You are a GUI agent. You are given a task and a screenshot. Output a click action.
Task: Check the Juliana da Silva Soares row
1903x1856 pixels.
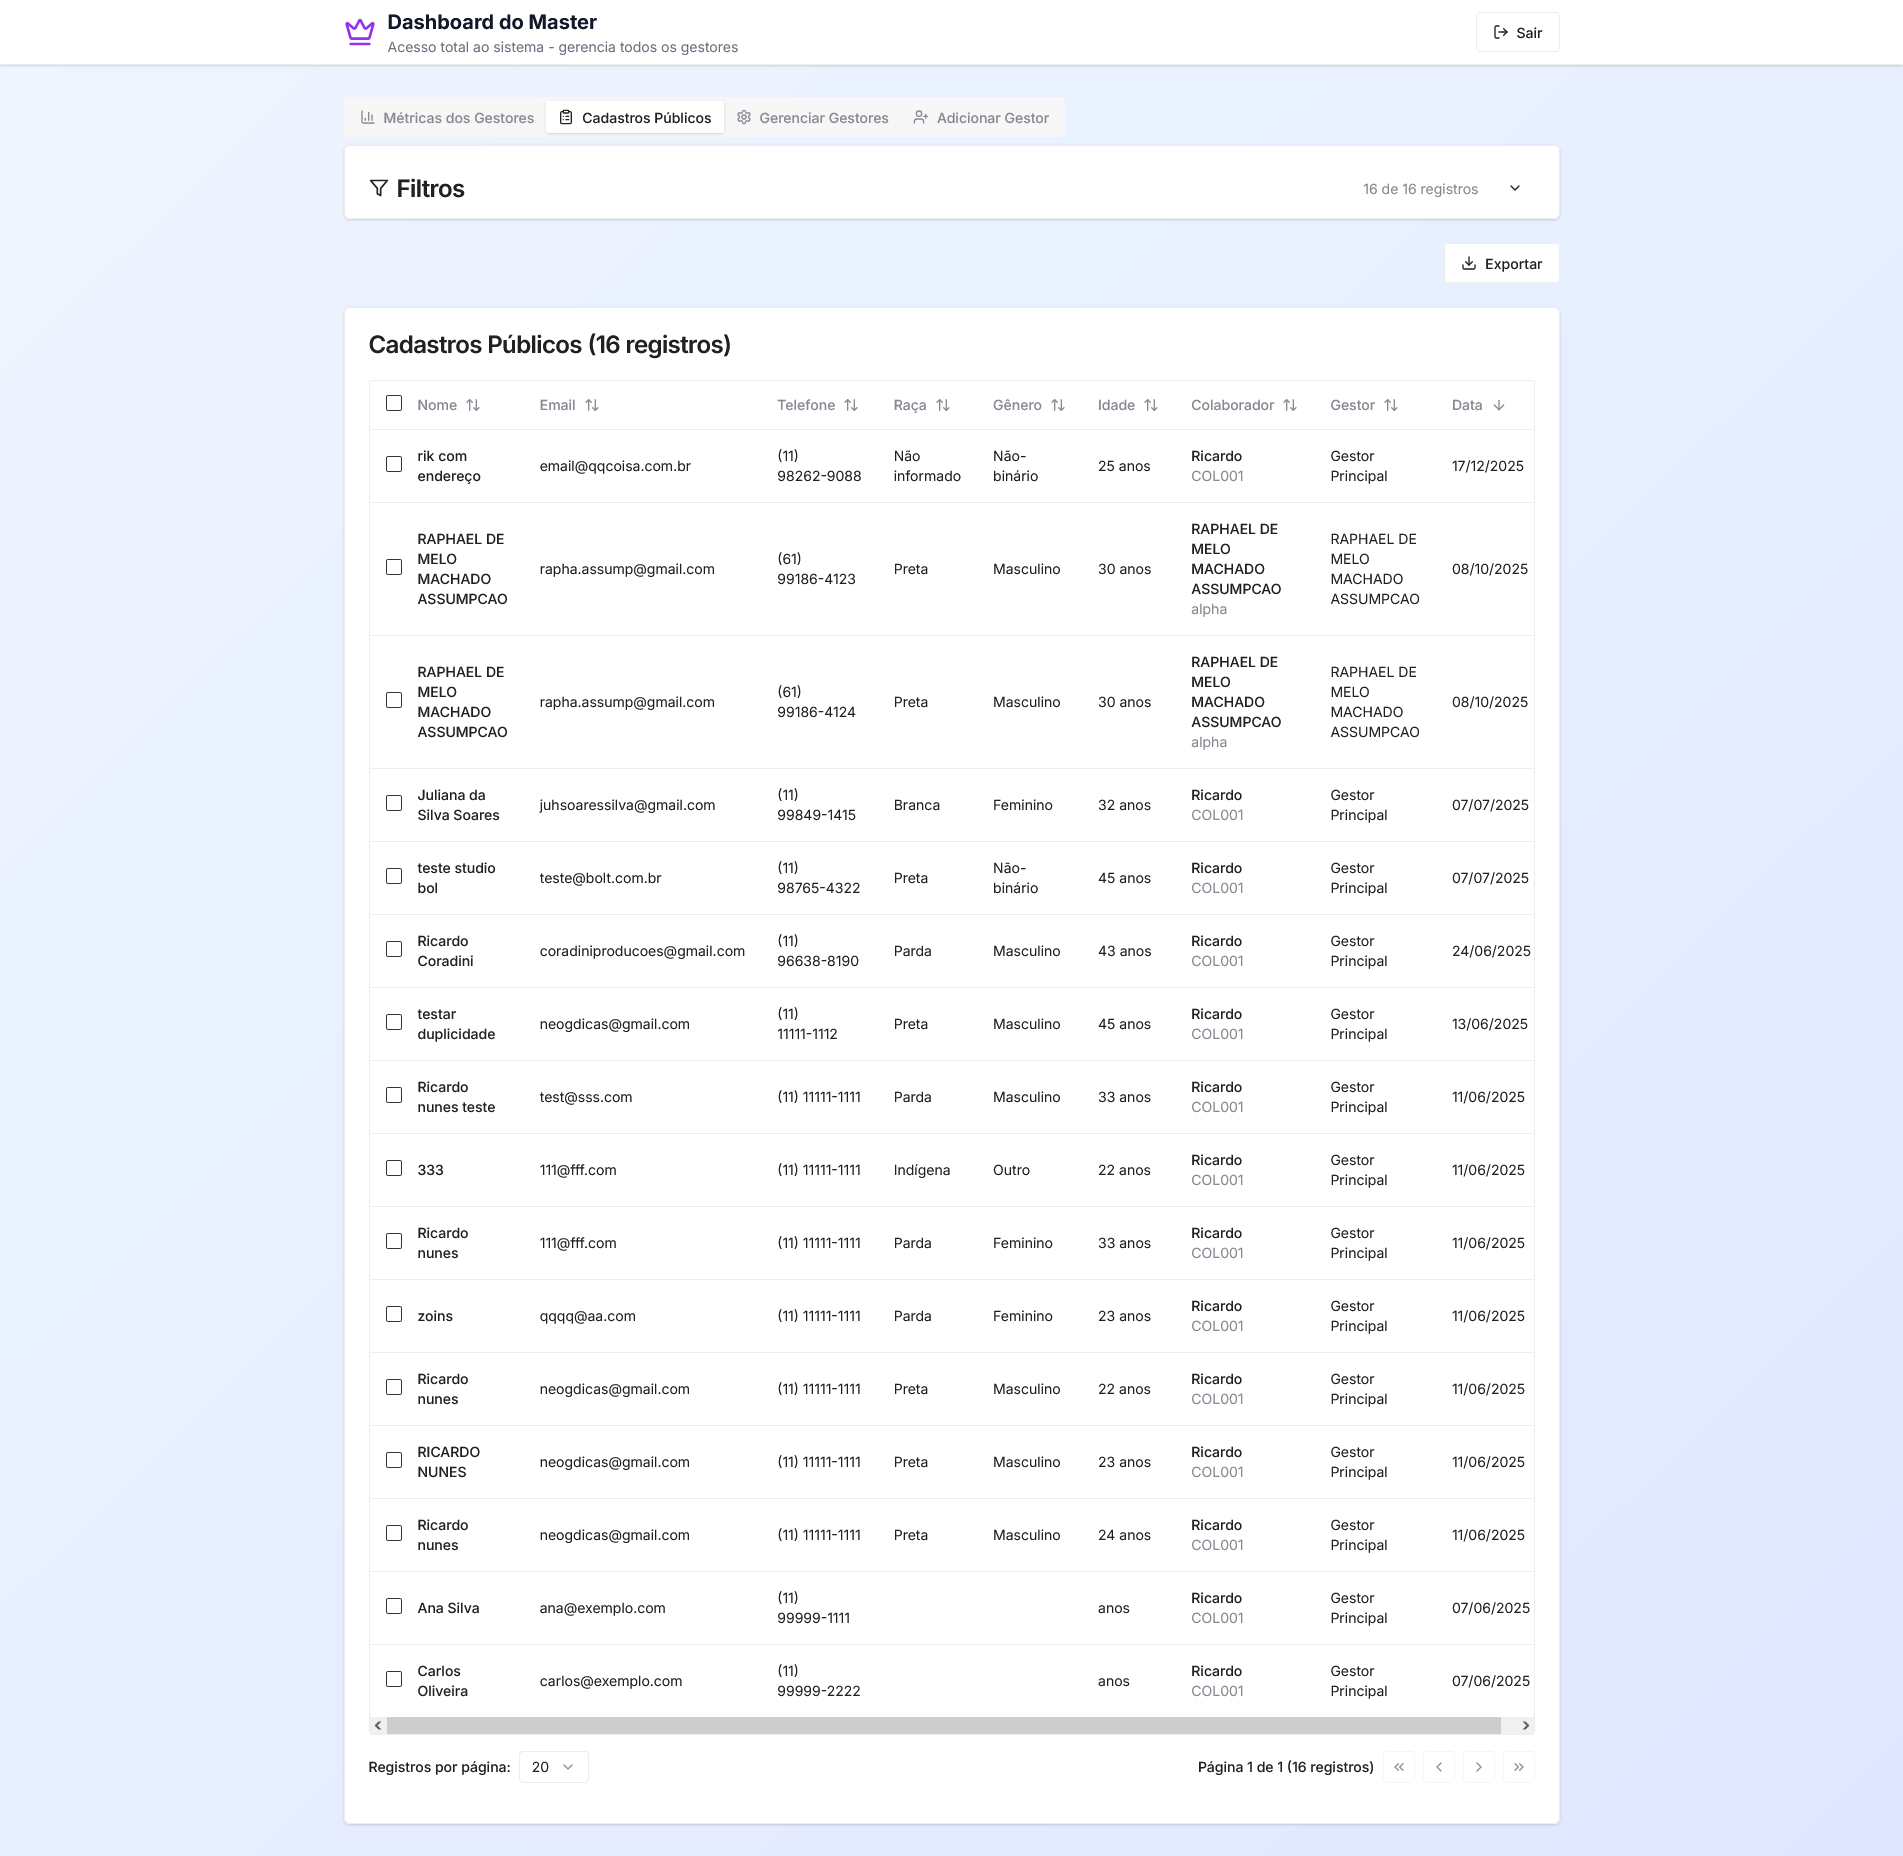(394, 803)
